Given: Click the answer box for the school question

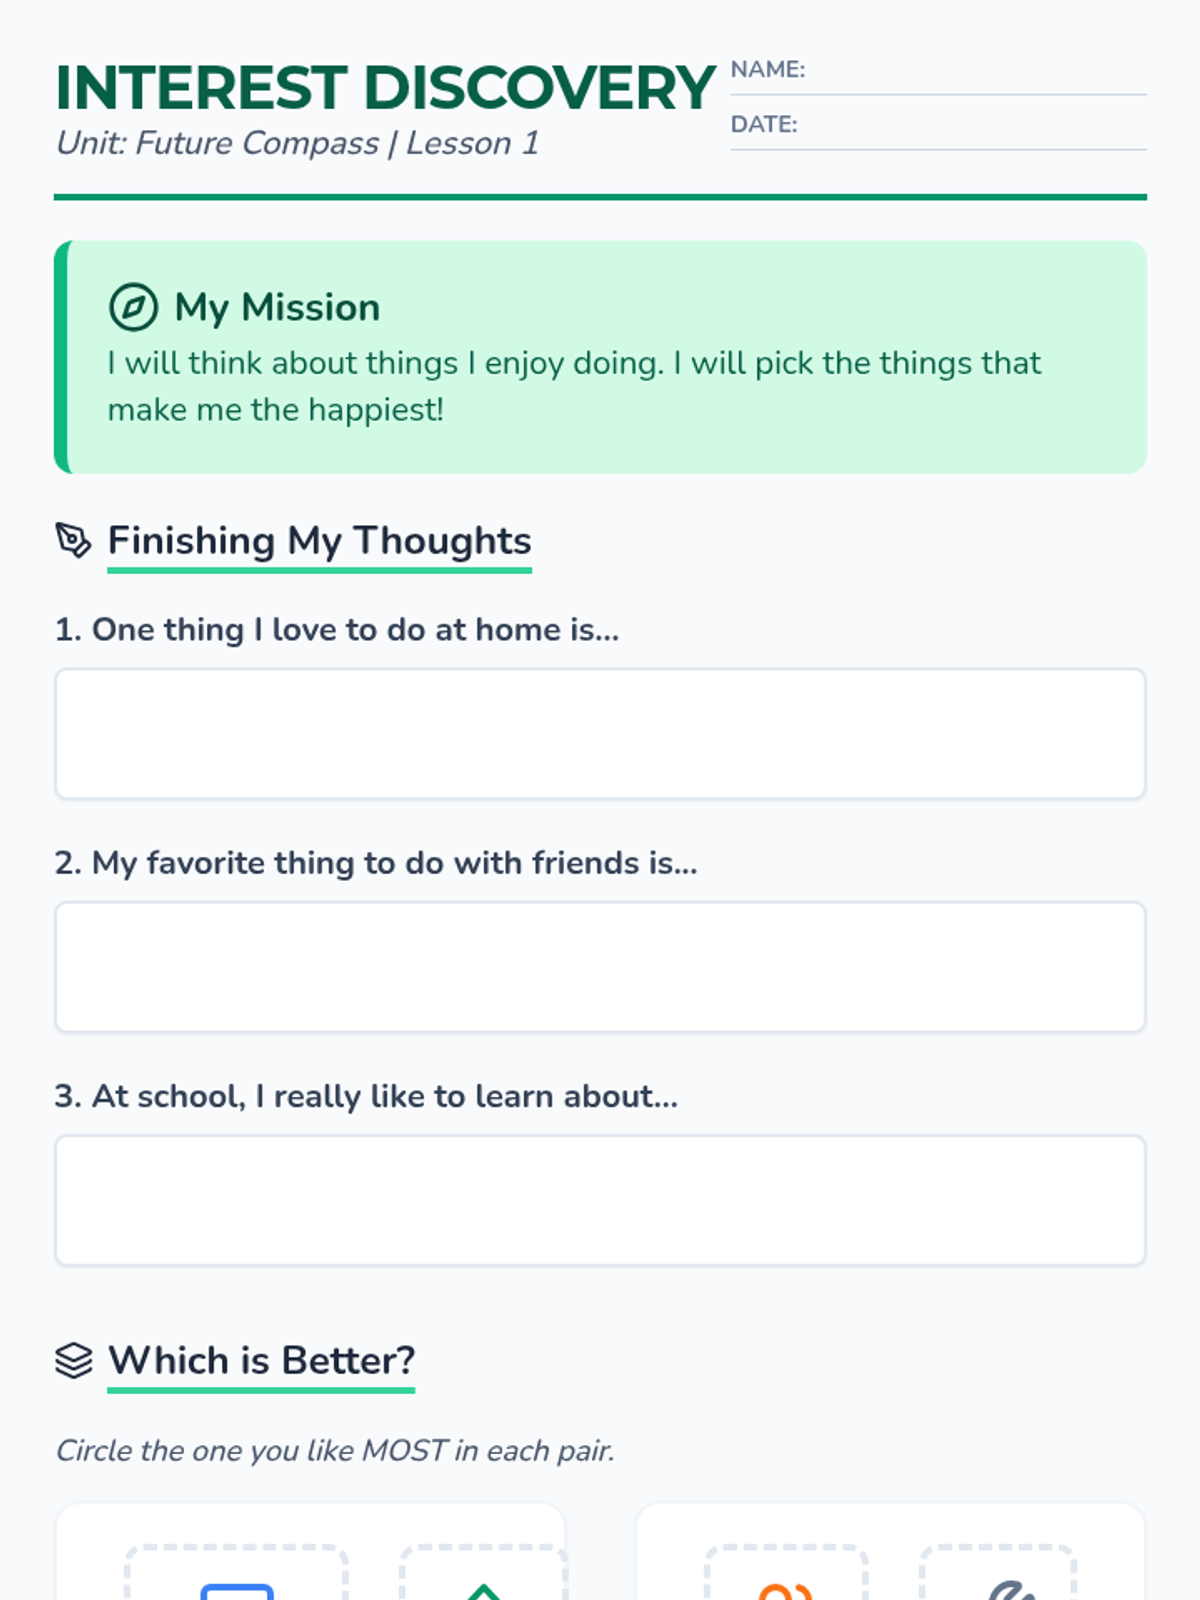Looking at the screenshot, I should 600,1200.
